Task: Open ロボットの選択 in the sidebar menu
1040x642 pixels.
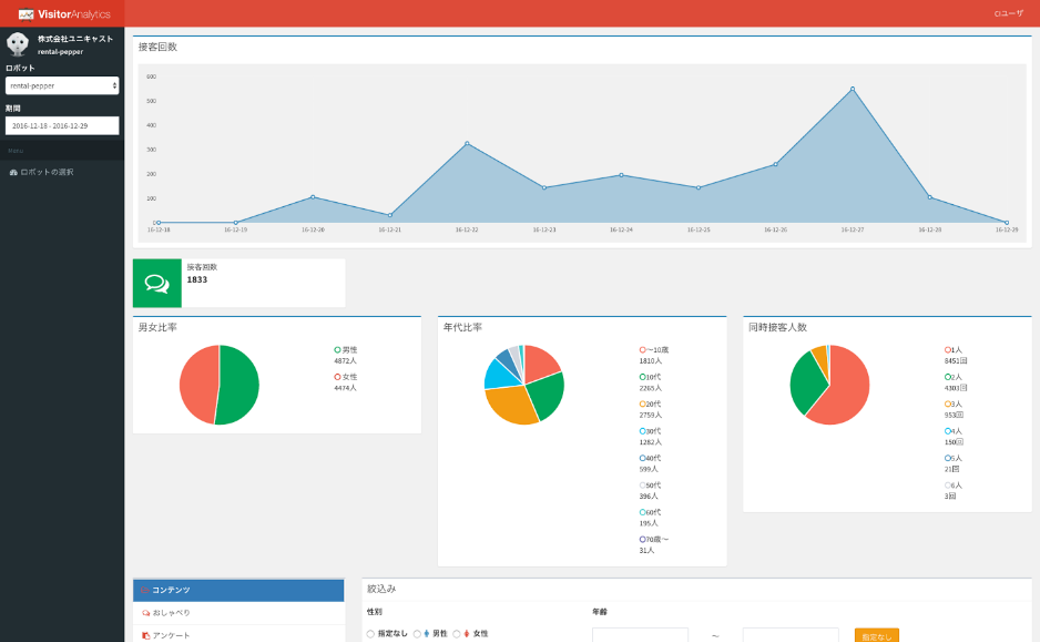Action: coord(46,172)
